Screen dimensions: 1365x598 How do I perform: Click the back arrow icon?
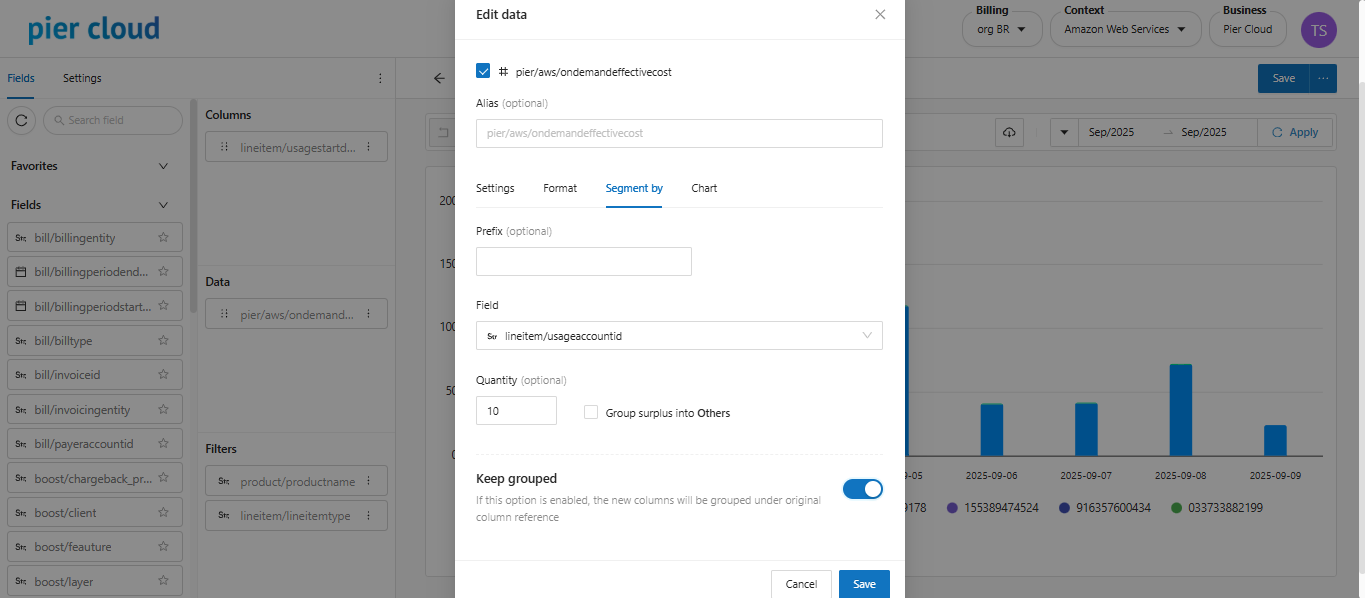click(439, 78)
